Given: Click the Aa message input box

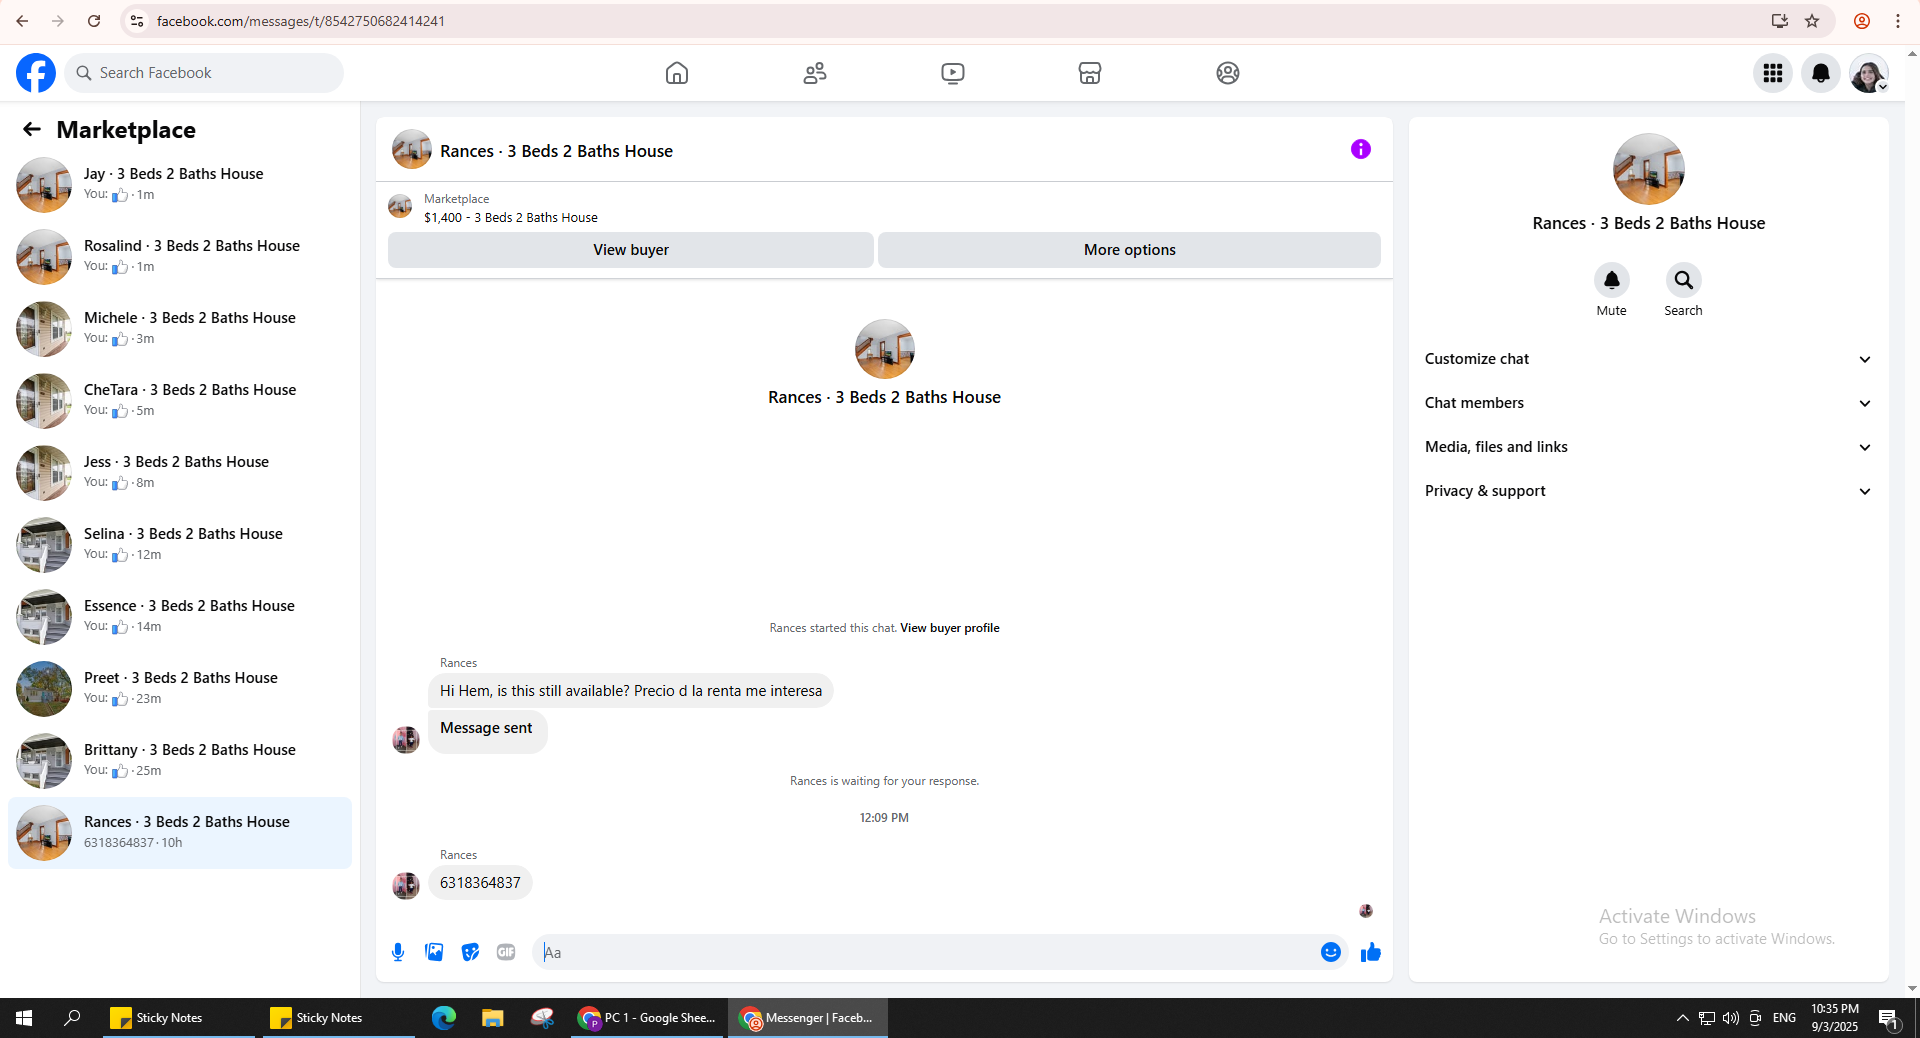Looking at the screenshot, I should coord(925,952).
